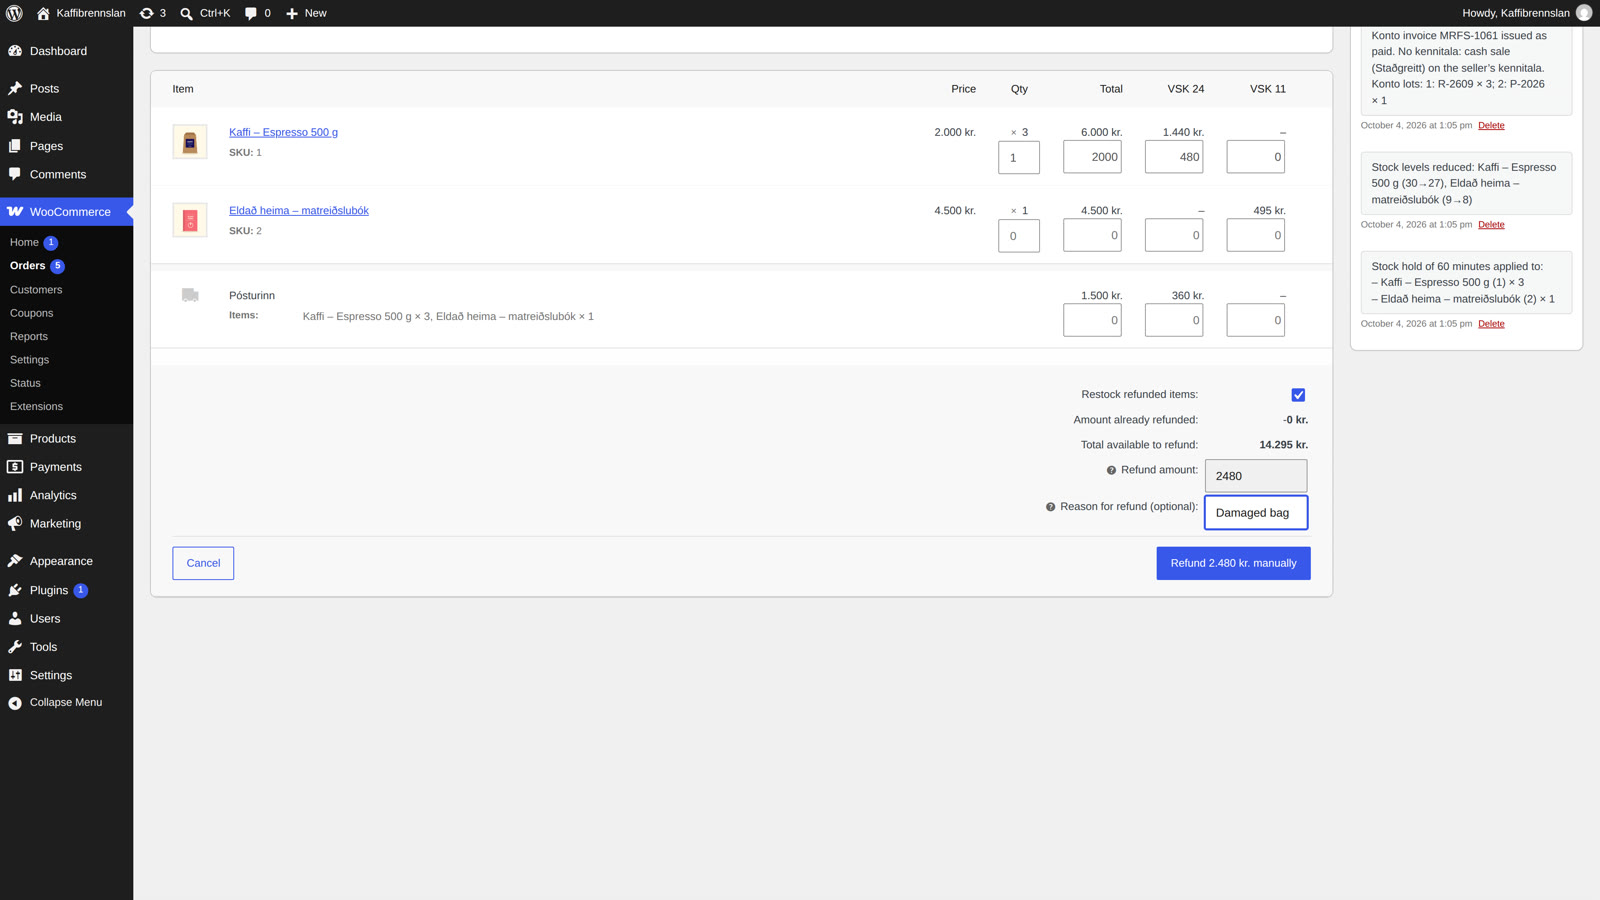Open the Payments menu
This screenshot has width=1600, height=900.
pos(66,467)
